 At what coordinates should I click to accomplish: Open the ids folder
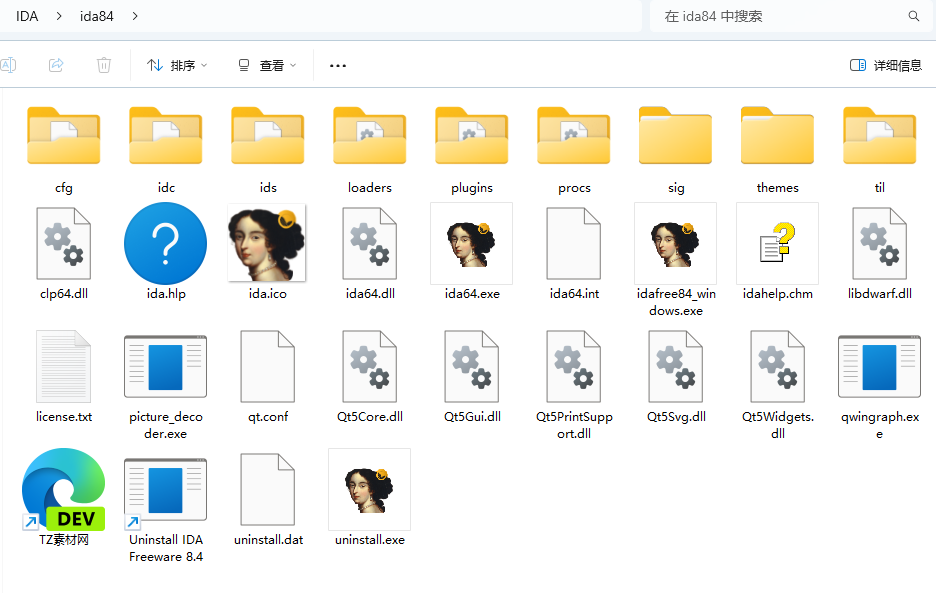pyautogui.click(x=268, y=136)
